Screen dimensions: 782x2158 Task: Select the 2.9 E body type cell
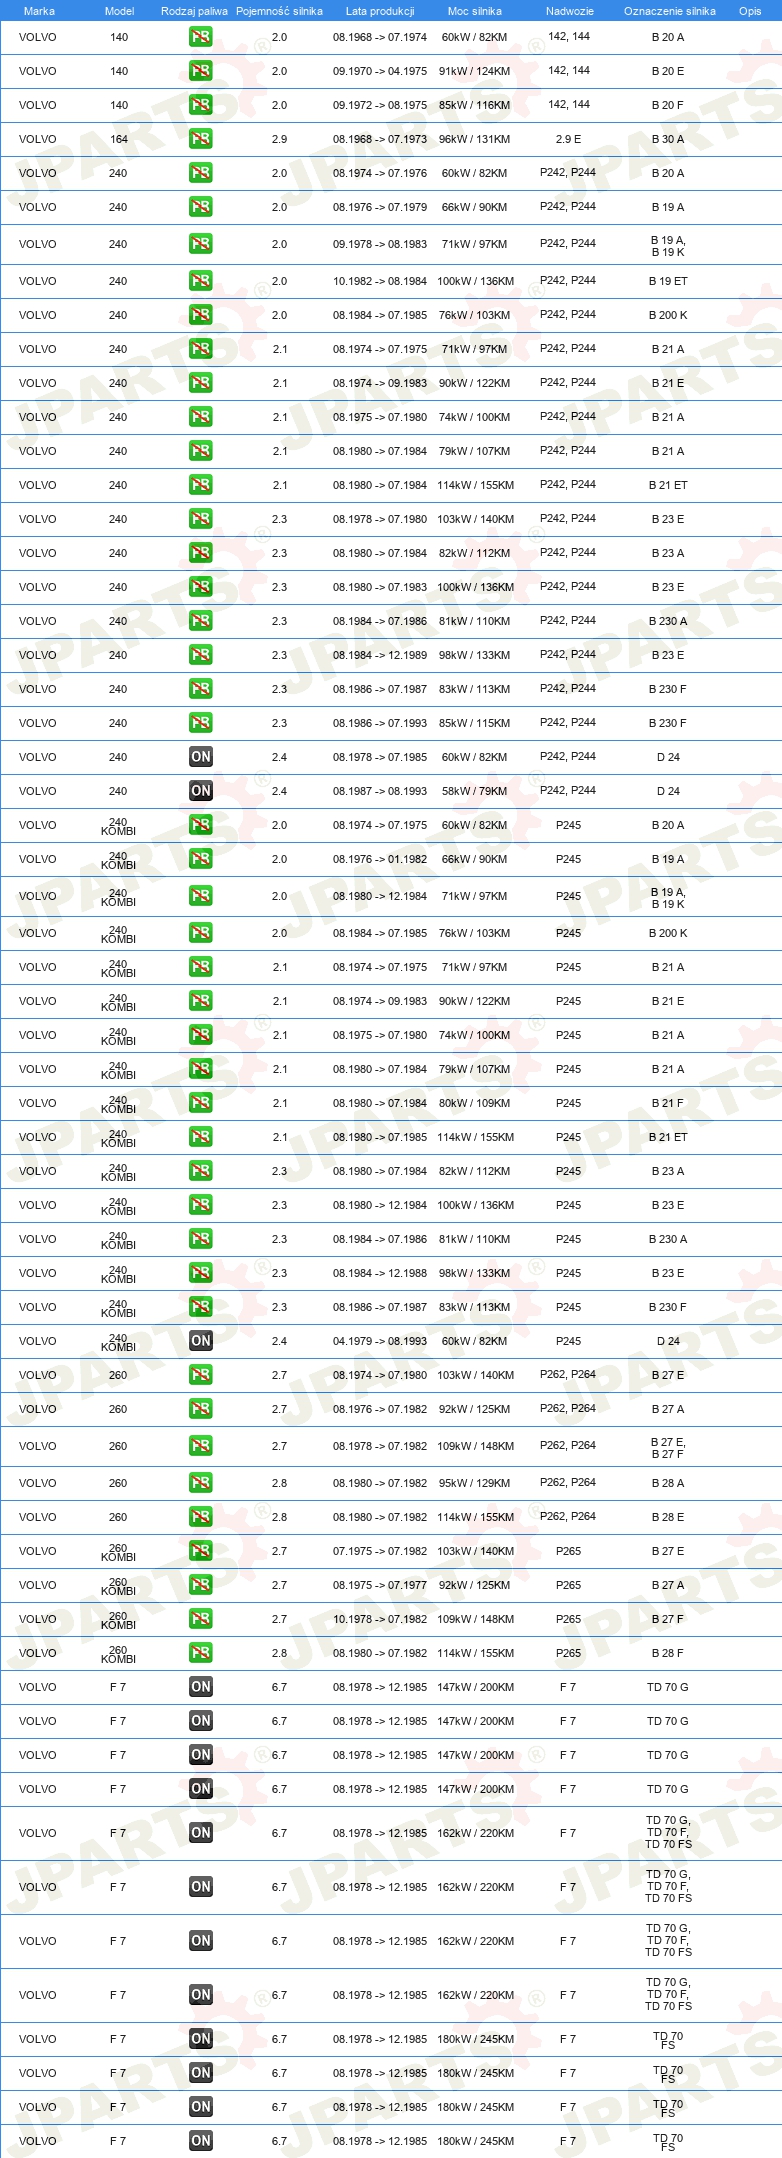coord(568,139)
